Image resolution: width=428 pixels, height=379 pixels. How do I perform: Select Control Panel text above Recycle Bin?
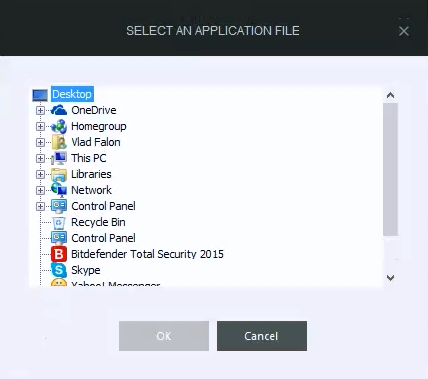point(103,206)
